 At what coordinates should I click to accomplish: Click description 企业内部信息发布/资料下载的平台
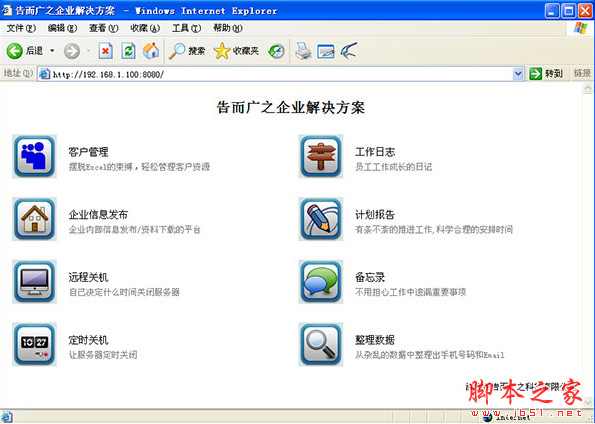(135, 230)
